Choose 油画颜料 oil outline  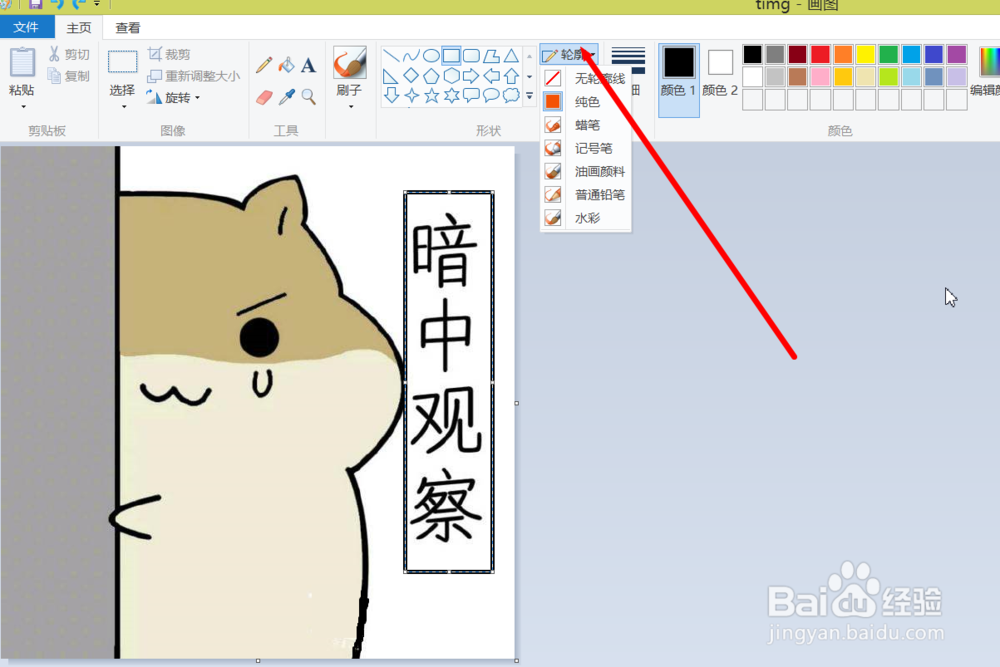(585, 171)
